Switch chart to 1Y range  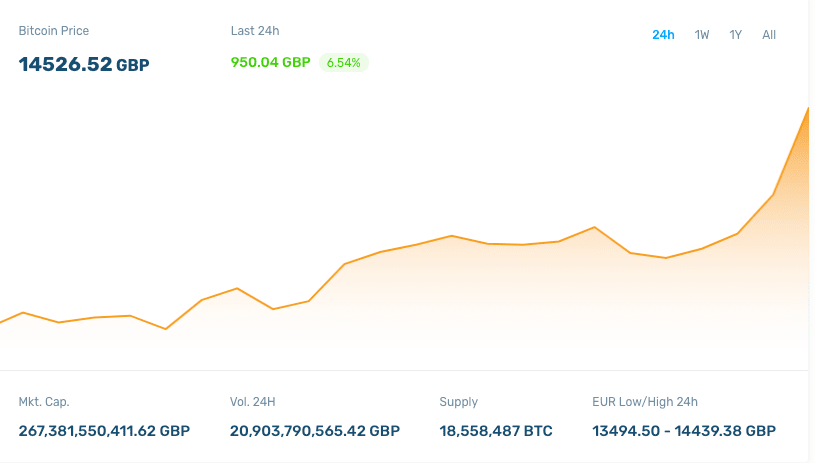point(735,35)
